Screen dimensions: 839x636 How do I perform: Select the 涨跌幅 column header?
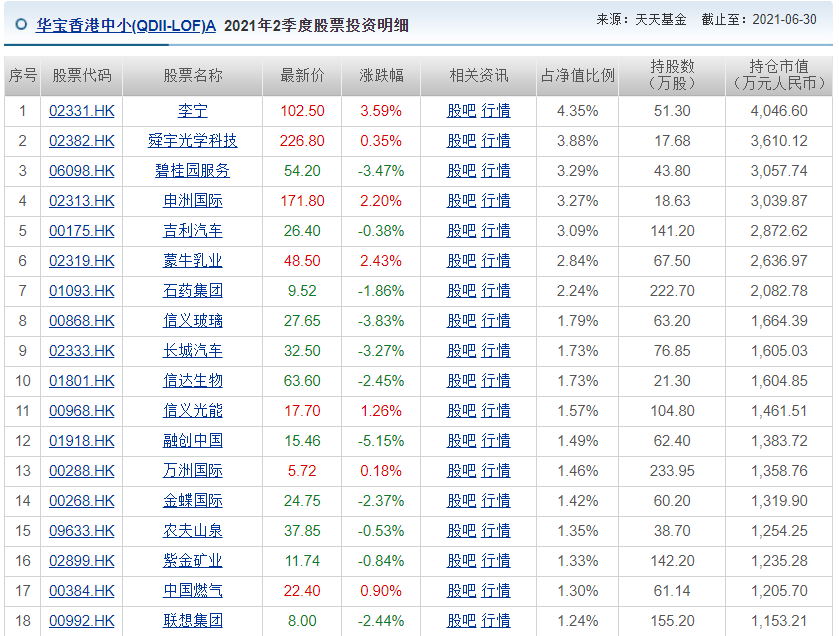381,75
